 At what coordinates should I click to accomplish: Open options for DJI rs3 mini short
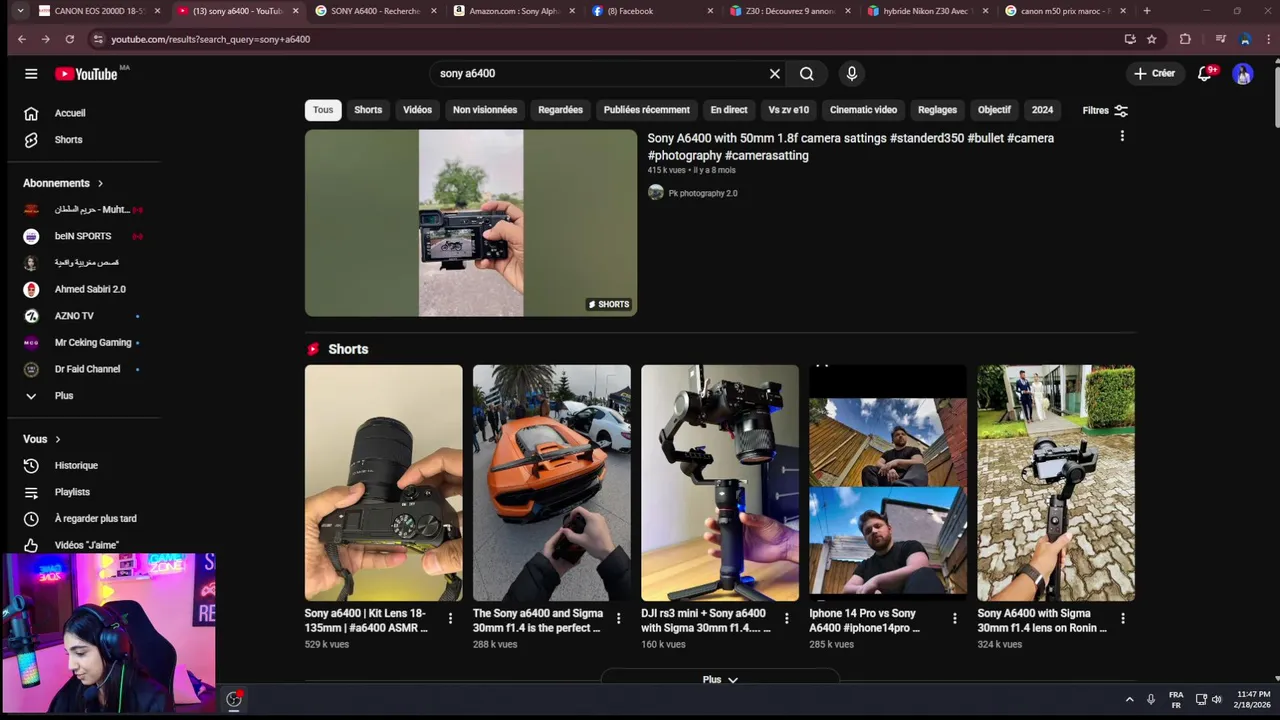pyautogui.click(x=786, y=619)
